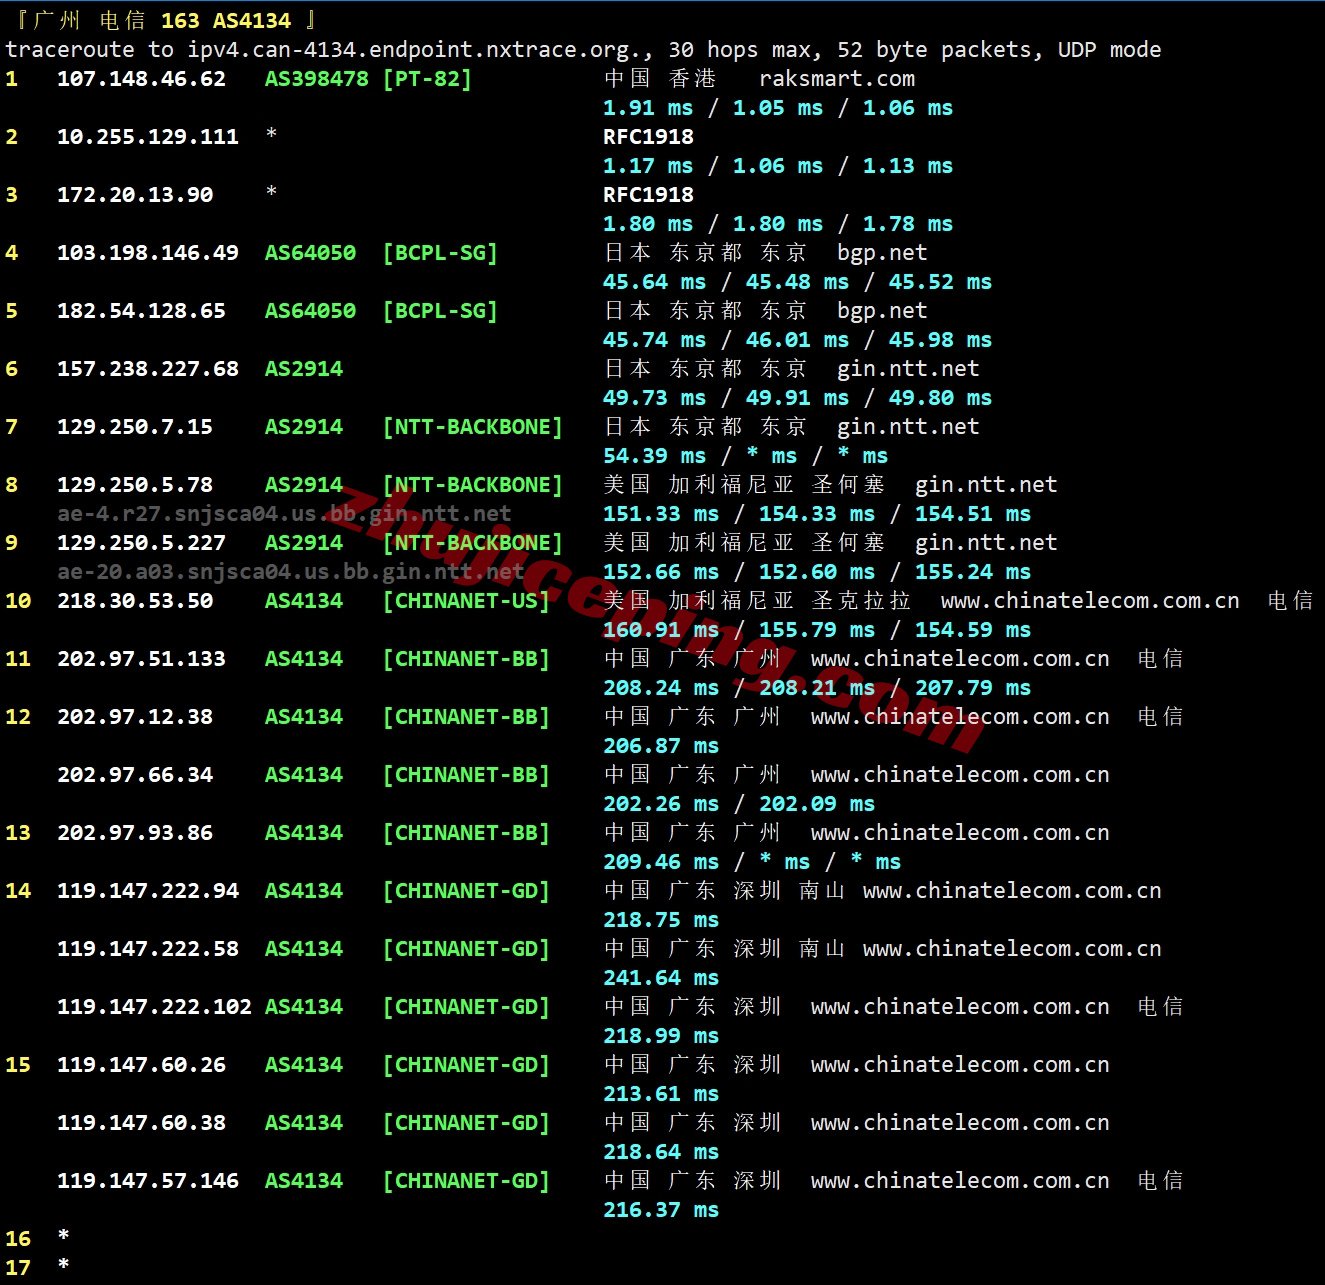
Task: Click the hop 17 asterisk
Action: tap(64, 1266)
